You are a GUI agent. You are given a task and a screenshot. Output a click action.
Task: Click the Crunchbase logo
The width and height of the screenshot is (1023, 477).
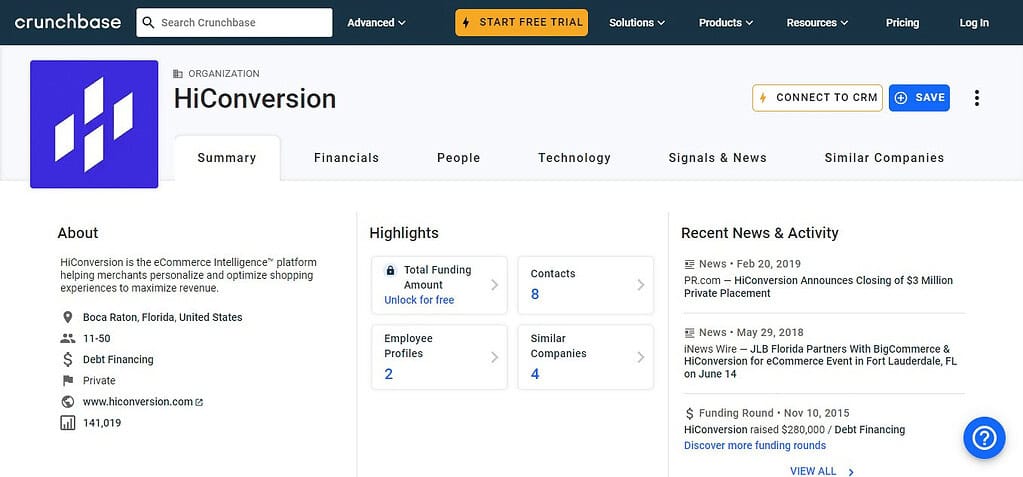pos(68,22)
